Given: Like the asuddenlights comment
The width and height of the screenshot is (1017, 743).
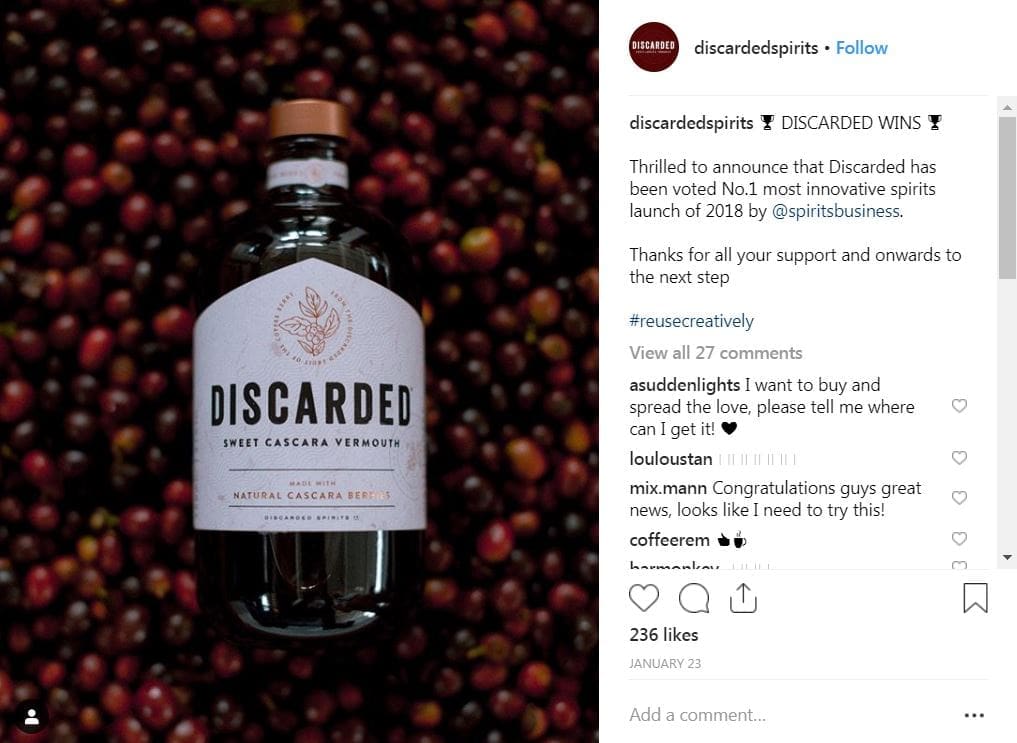Looking at the screenshot, I should click(959, 406).
